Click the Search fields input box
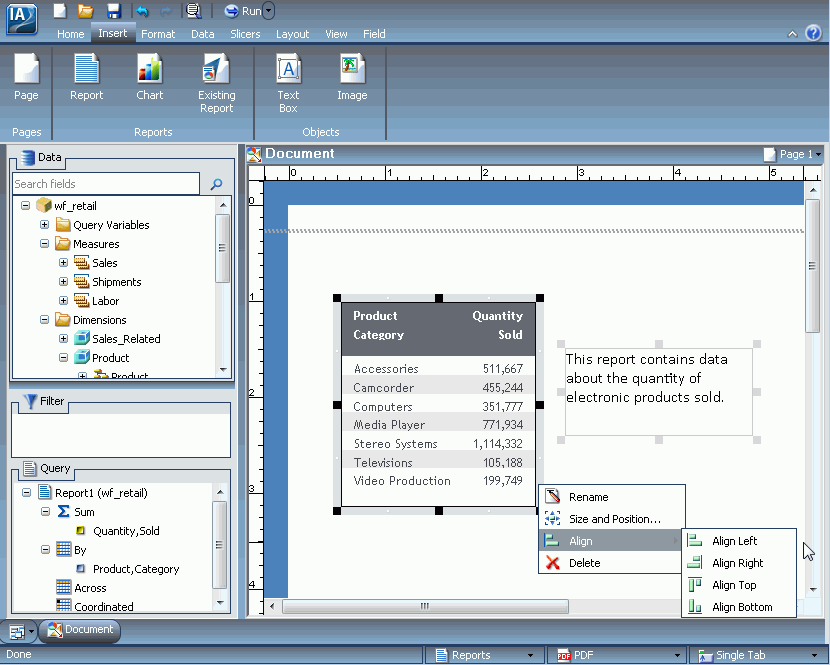This screenshot has width=830, height=665. tap(106, 184)
